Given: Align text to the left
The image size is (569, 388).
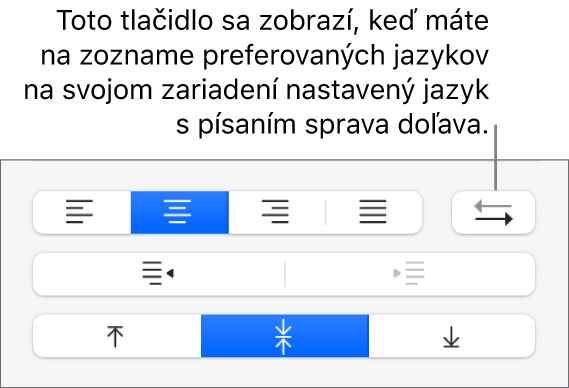Looking at the screenshot, I should [x=82, y=212].
